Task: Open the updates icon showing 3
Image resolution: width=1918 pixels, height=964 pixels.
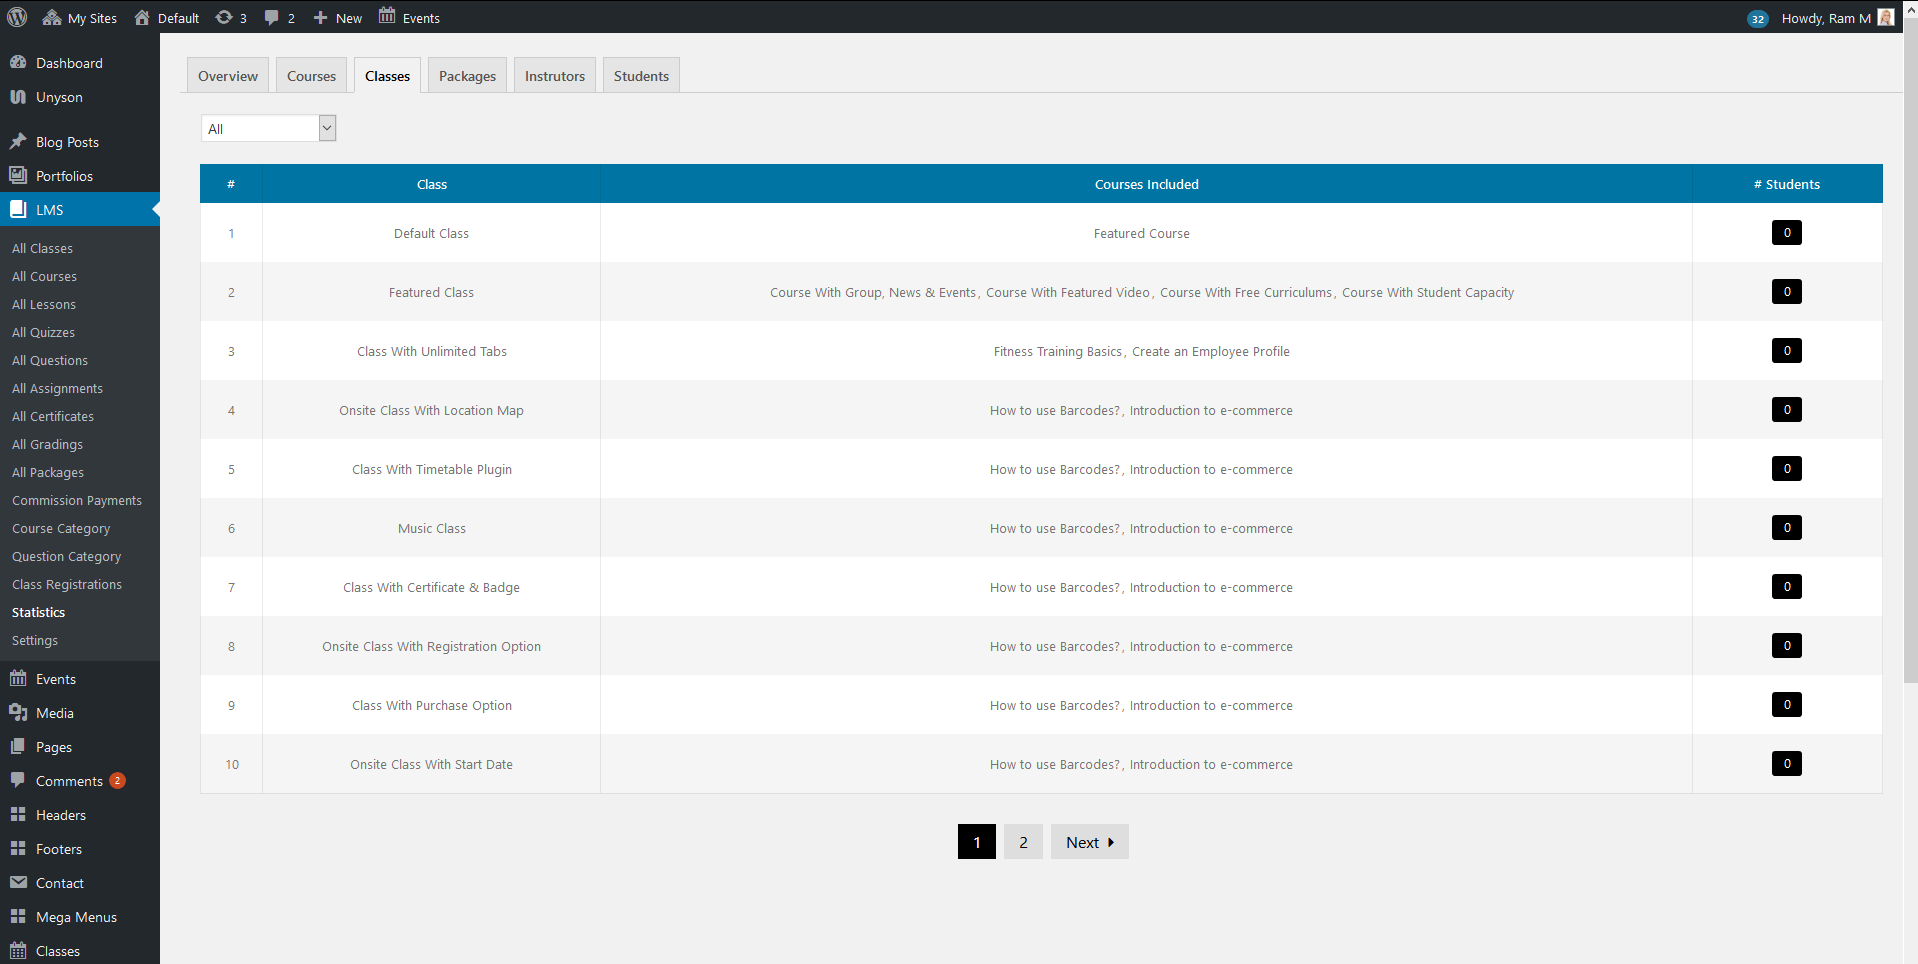Action: point(224,17)
